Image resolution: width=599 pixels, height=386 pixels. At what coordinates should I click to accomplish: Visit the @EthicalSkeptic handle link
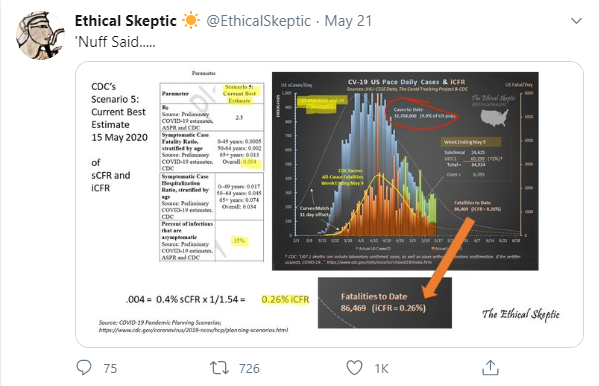pyautogui.click(x=259, y=21)
